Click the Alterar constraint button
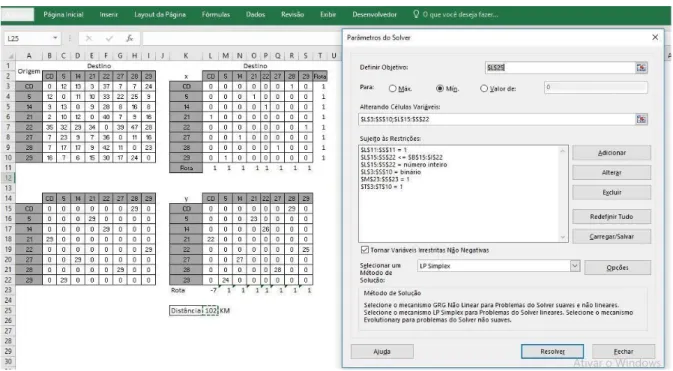The width and height of the screenshot is (673, 371). click(612, 173)
